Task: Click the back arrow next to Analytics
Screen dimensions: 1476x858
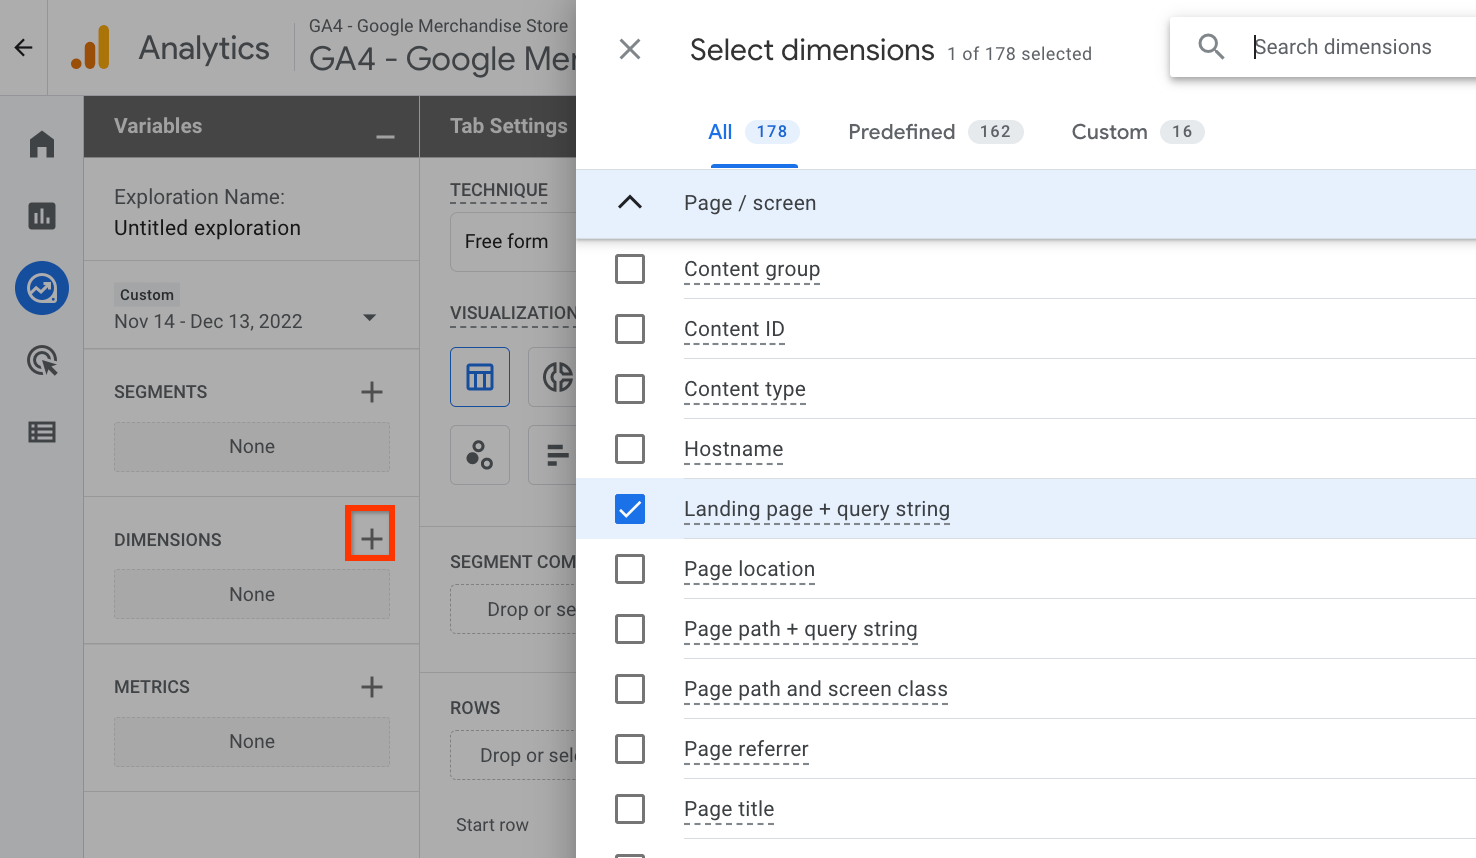Action: coord(23,47)
